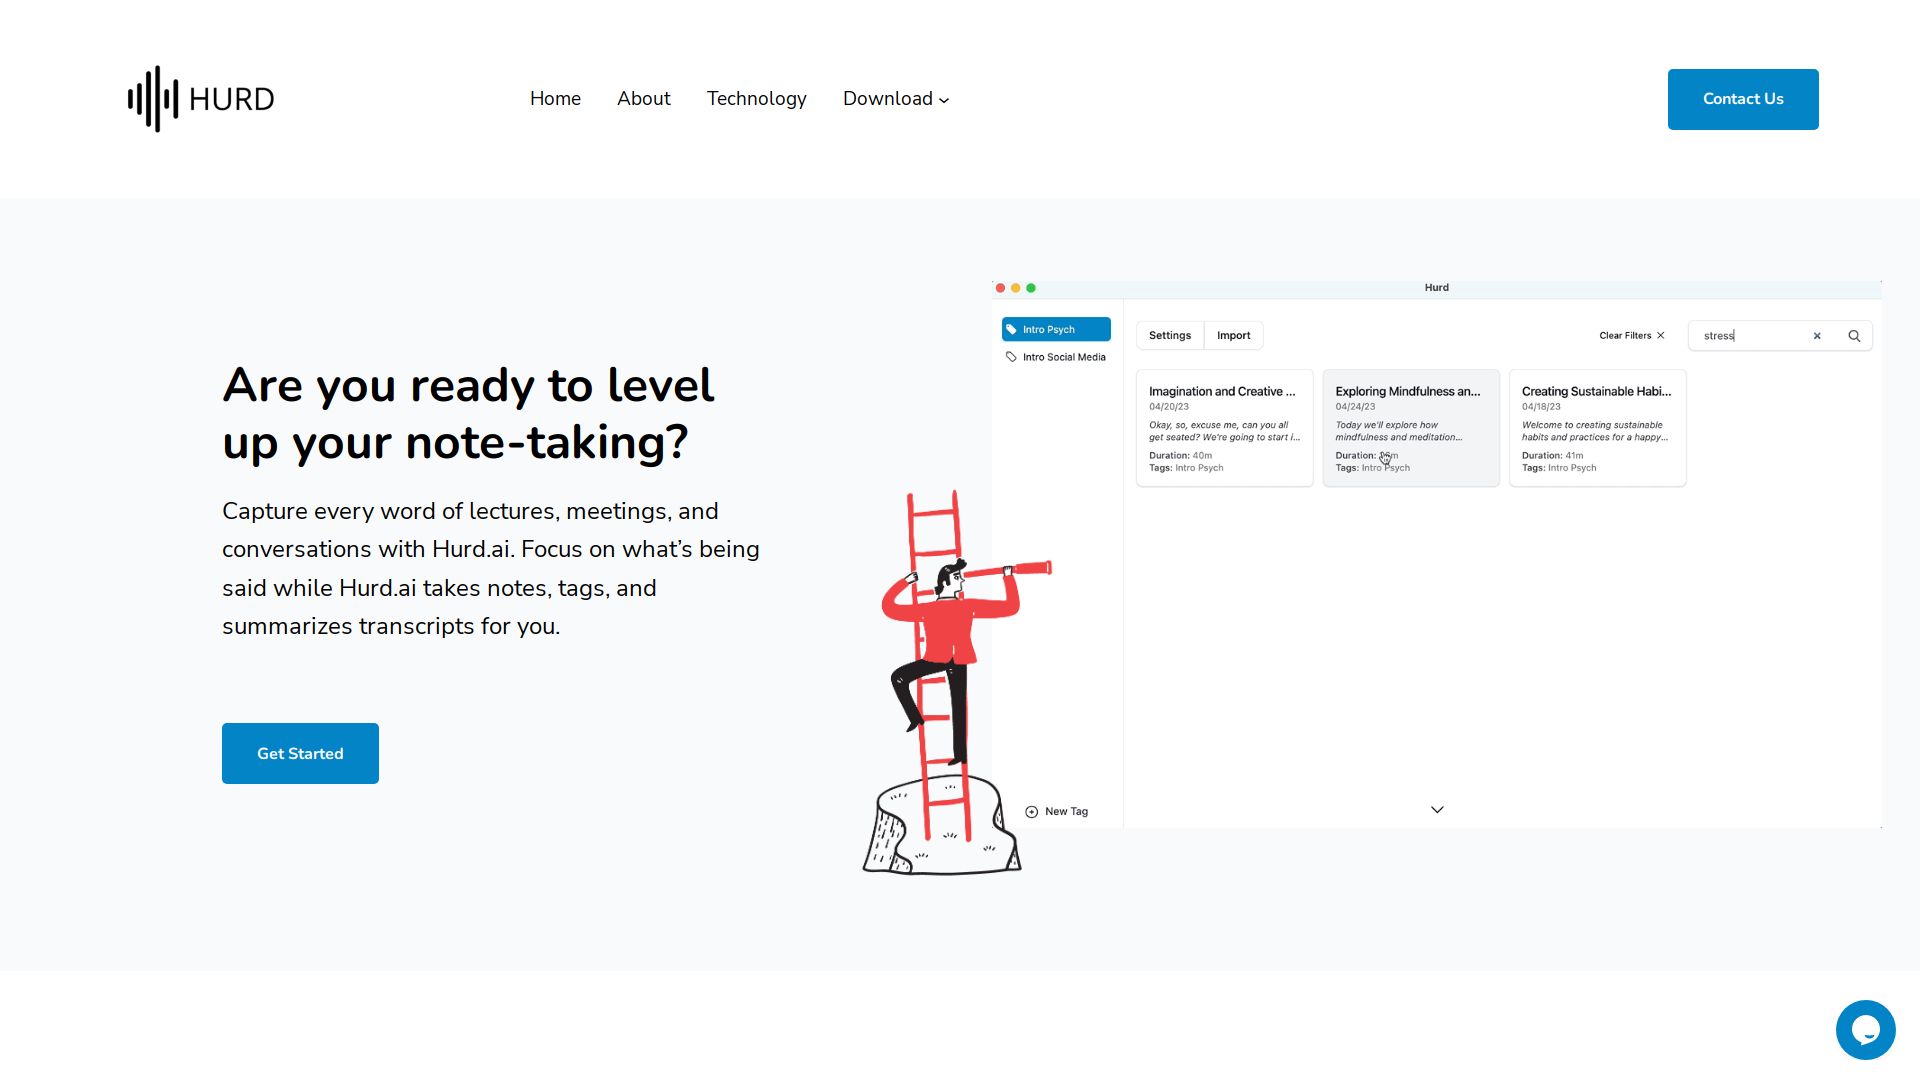Click the Import tab
This screenshot has height=1080, width=1920.
click(x=1233, y=336)
